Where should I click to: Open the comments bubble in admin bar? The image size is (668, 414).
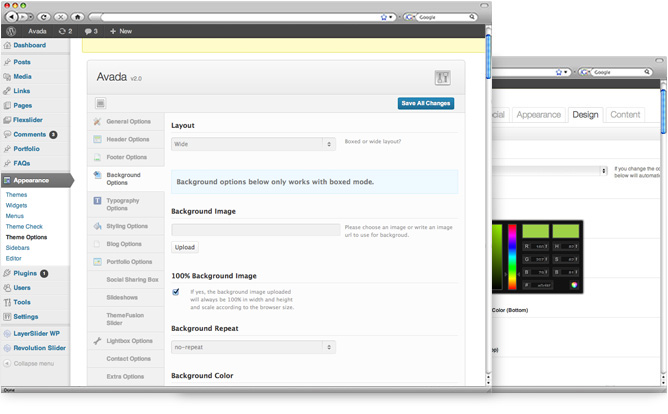click(92, 31)
